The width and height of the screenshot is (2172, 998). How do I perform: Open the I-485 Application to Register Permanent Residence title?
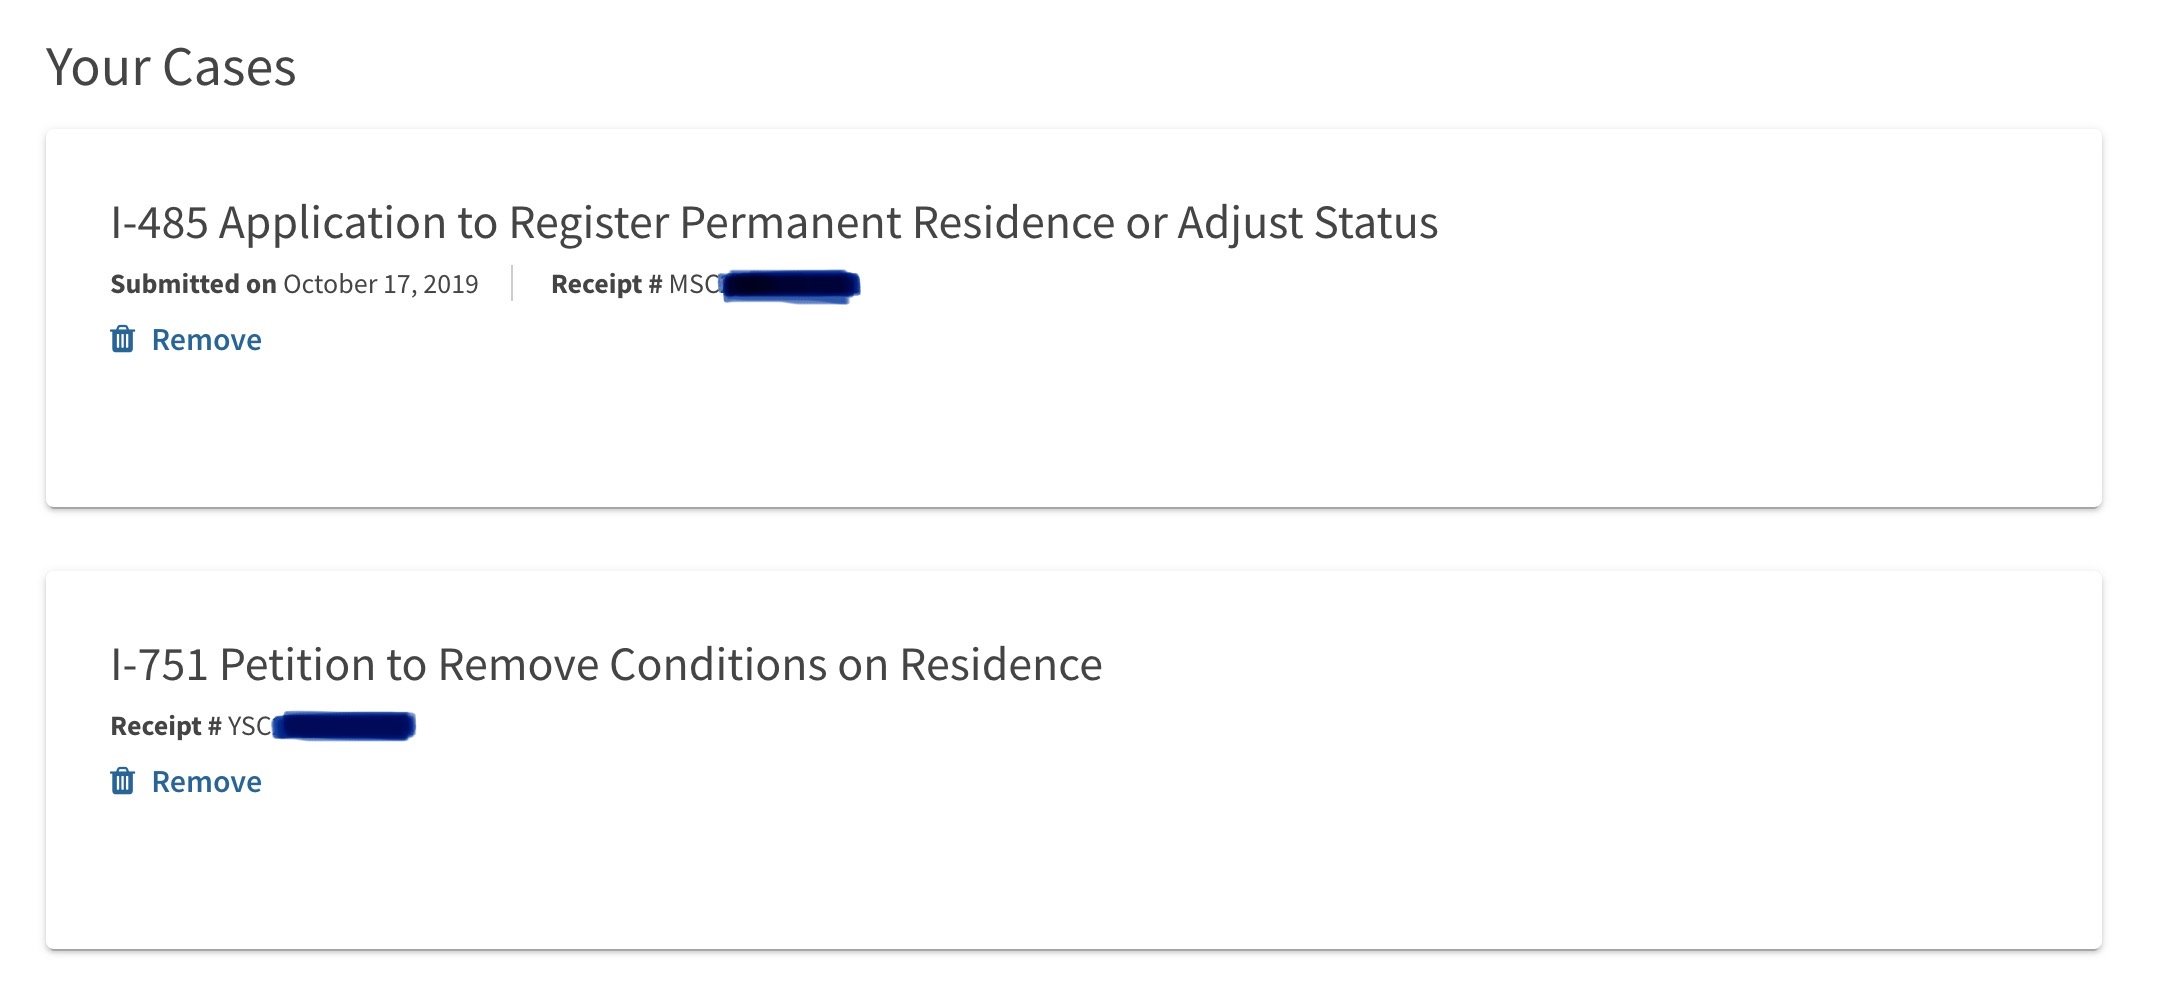[773, 222]
